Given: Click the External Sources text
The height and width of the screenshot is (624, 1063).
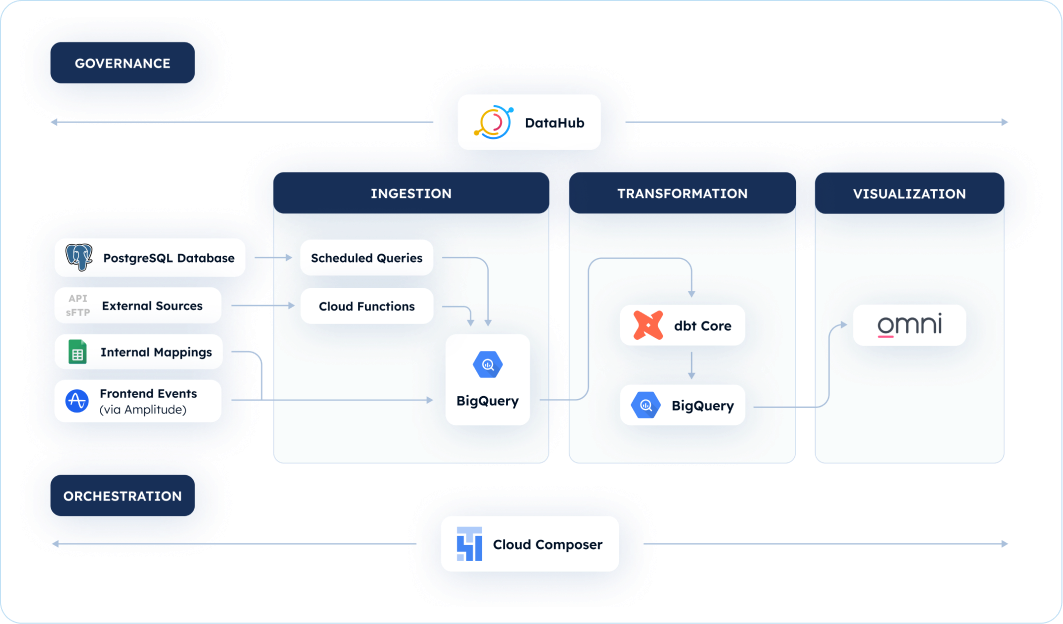Looking at the screenshot, I should click(x=152, y=306).
